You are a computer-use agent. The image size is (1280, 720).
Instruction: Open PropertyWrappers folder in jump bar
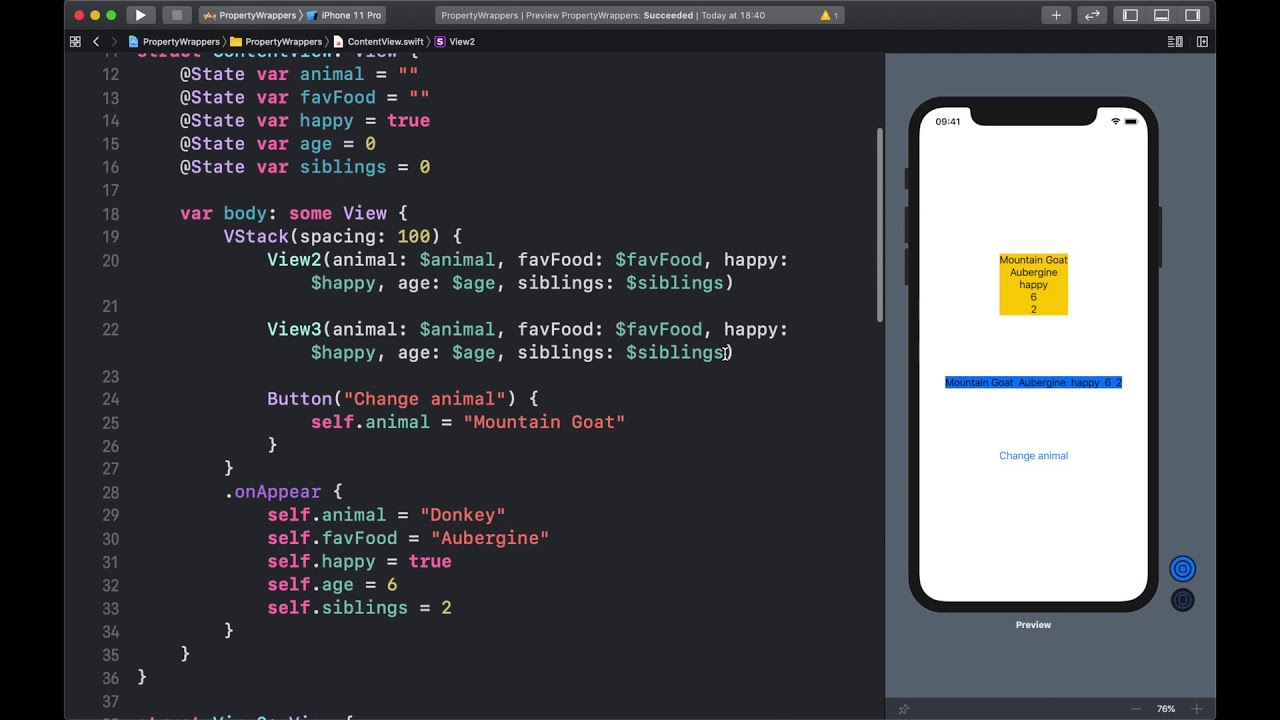pos(276,42)
